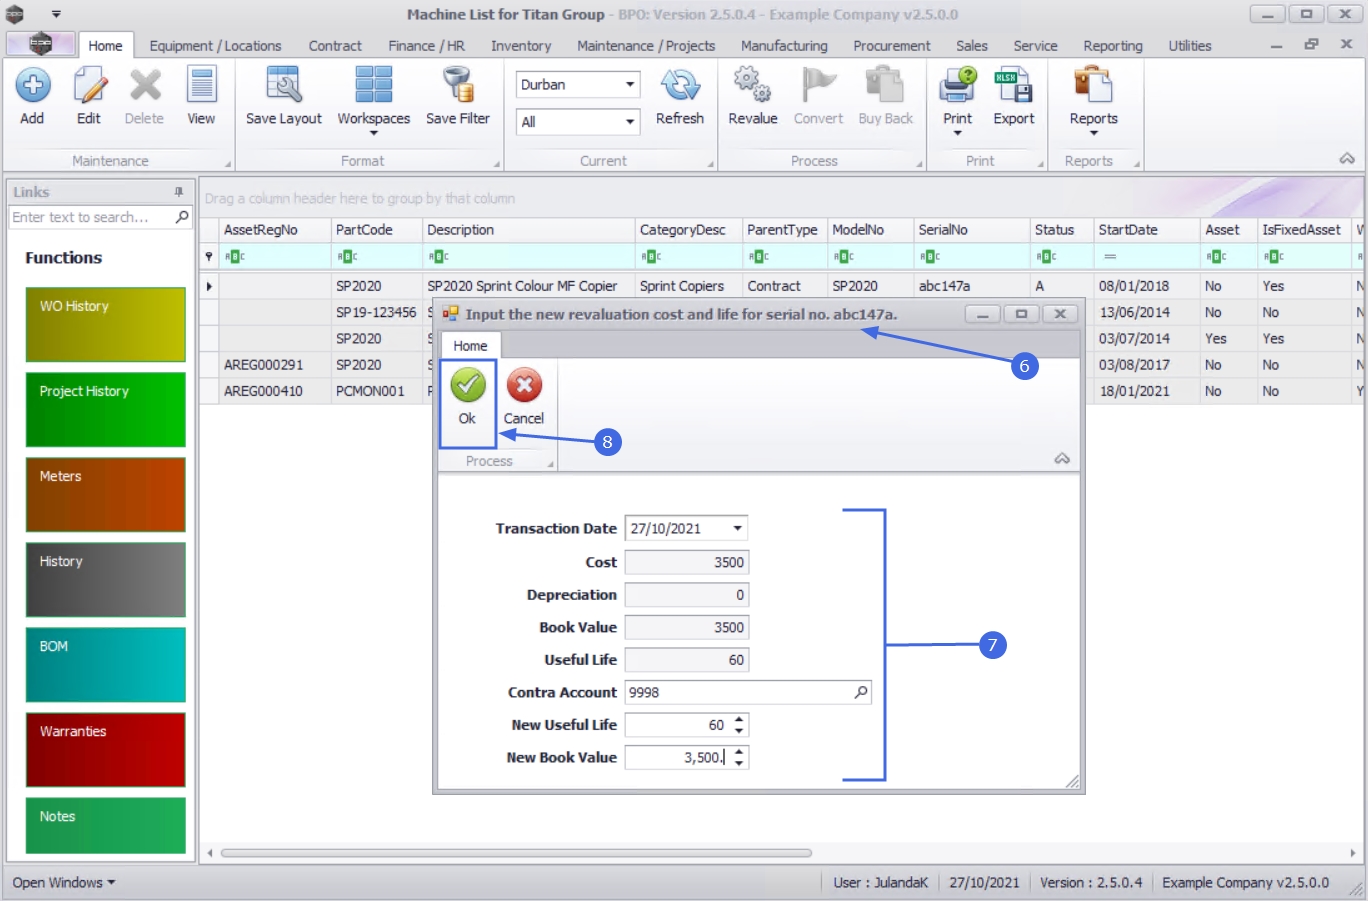Image resolution: width=1368 pixels, height=901 pixels.
Task: Open the Equipment / Locations tab
Action: [215, 46]
